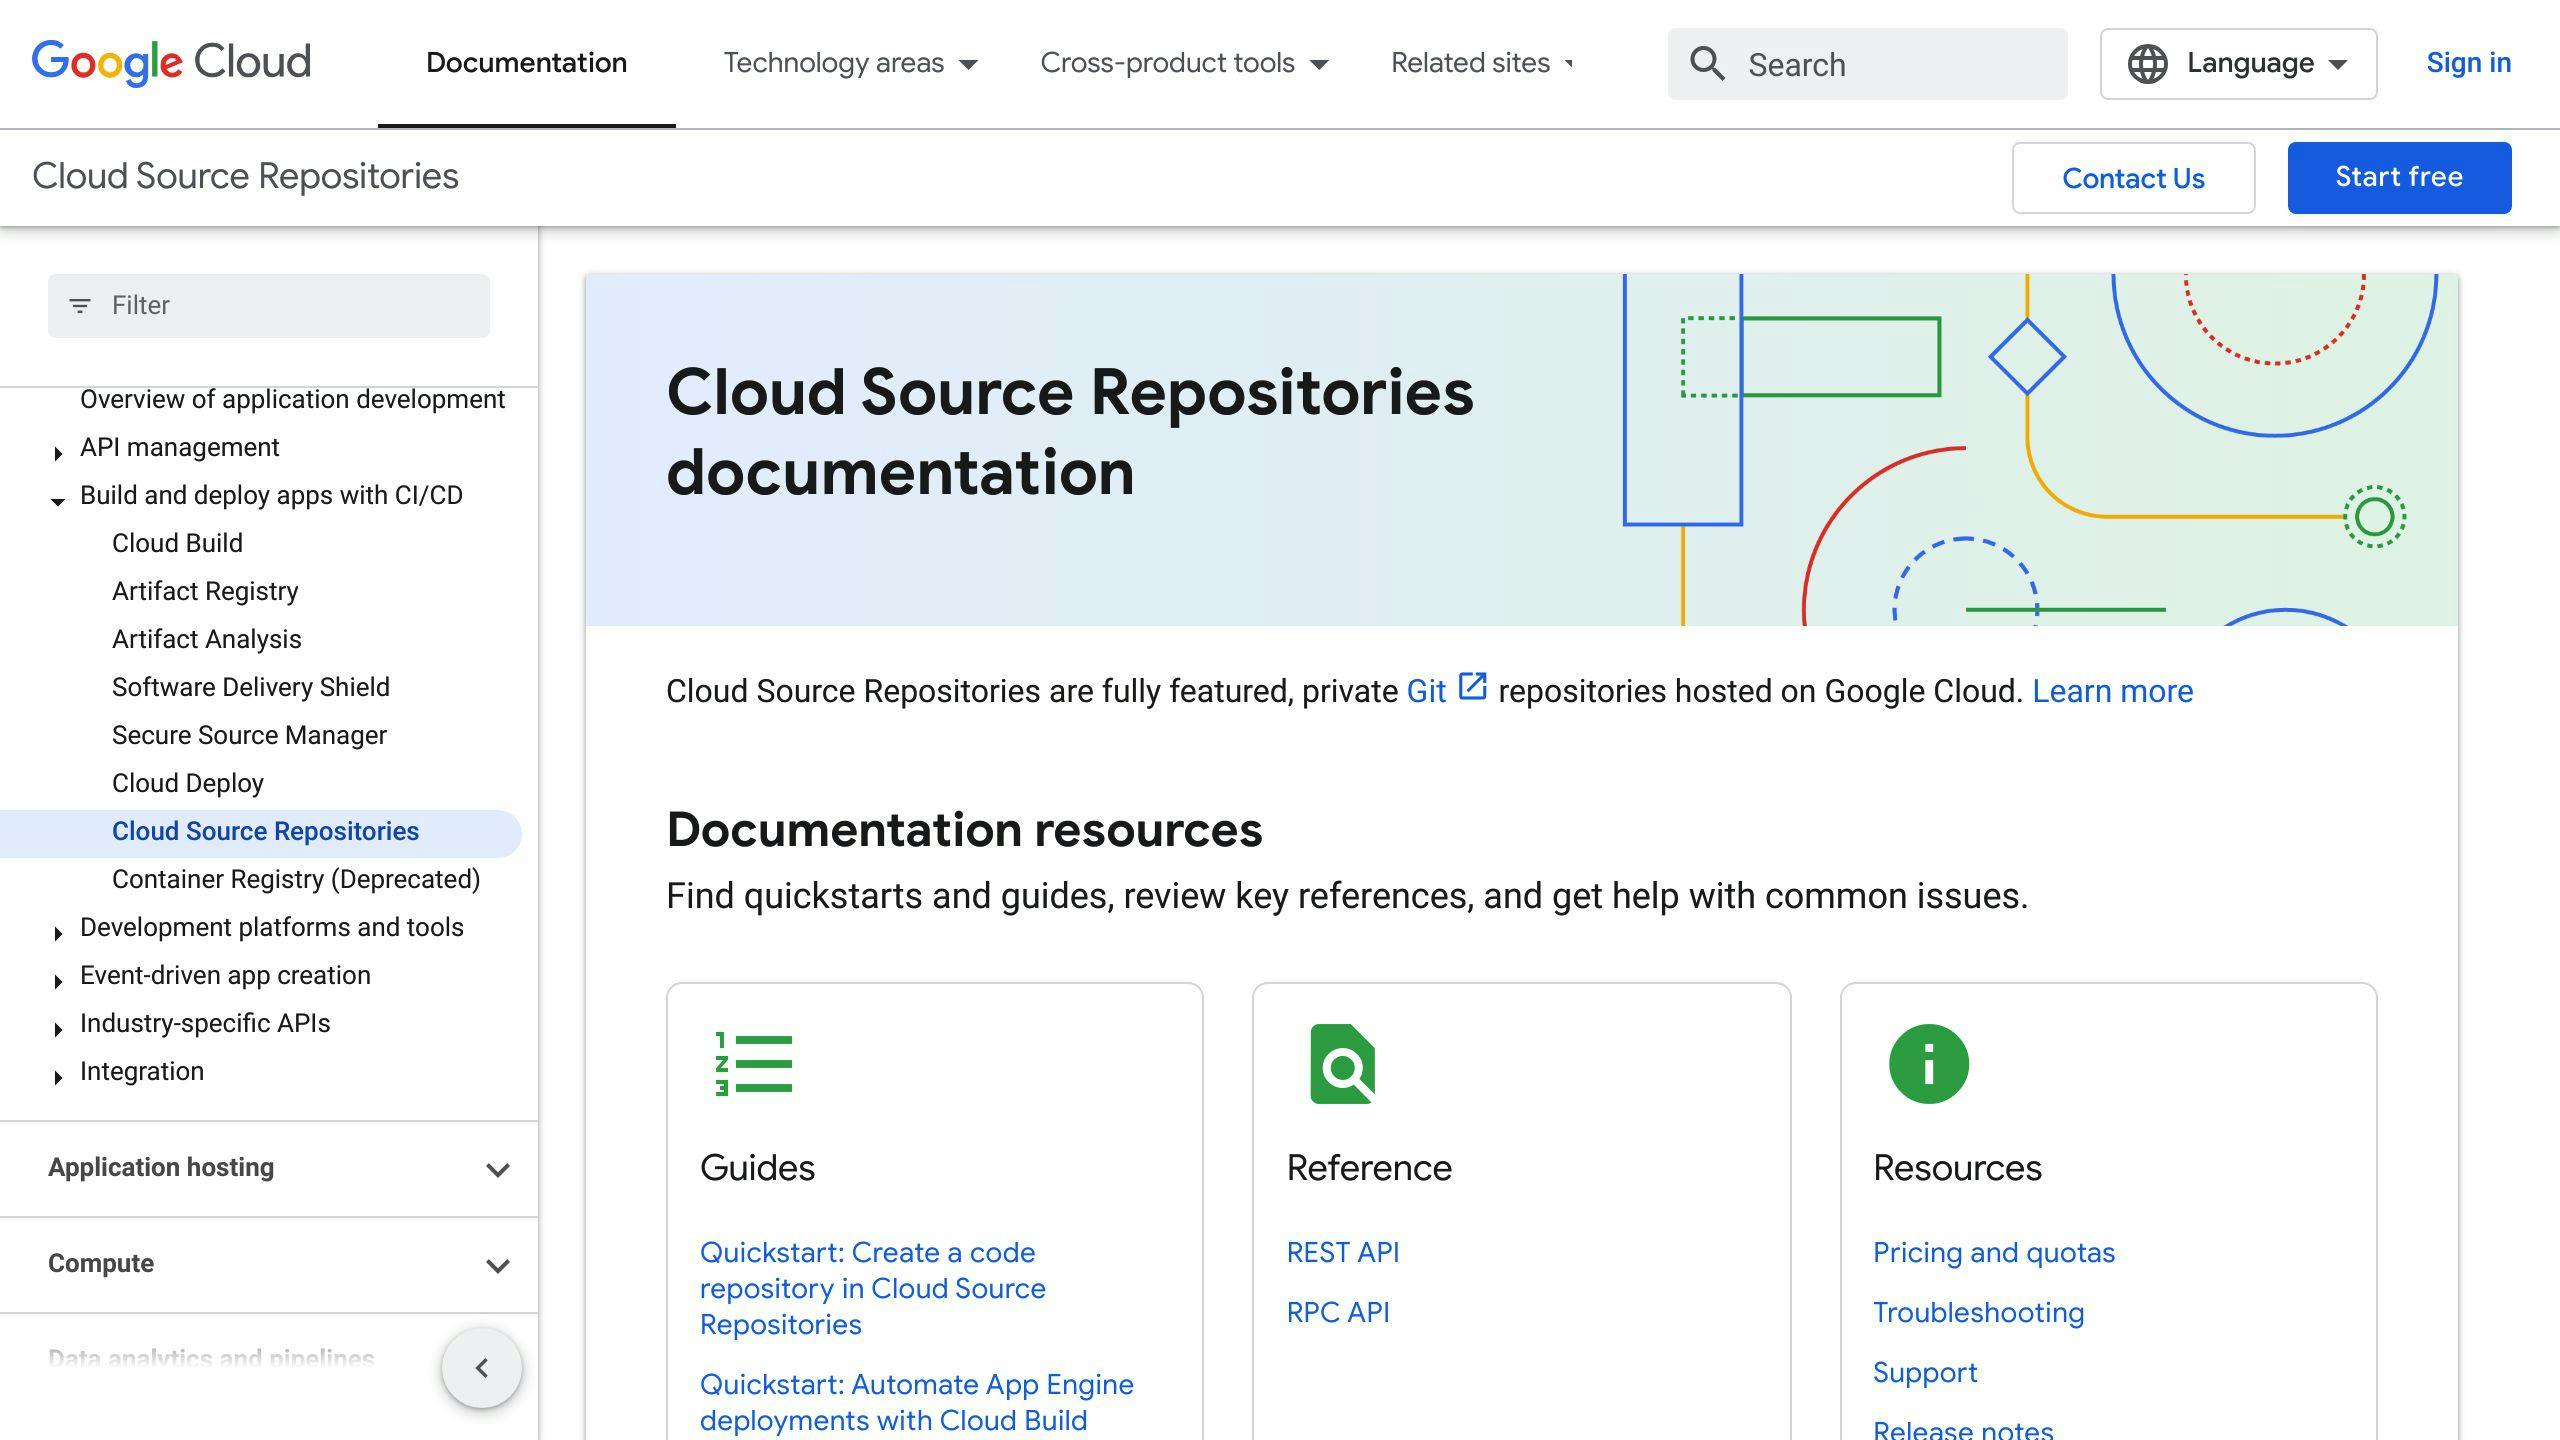This screenshot has width=2560, height=1440.
Task: Click the external link icon next to Git
Action: tap(1472, 687)
